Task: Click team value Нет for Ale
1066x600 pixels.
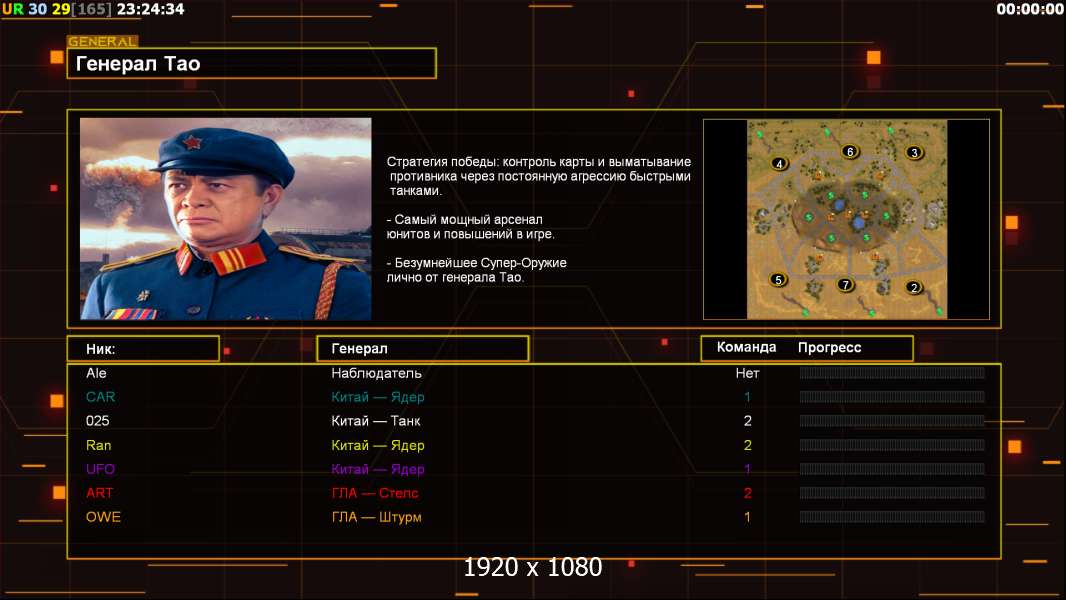Action: 747,373
